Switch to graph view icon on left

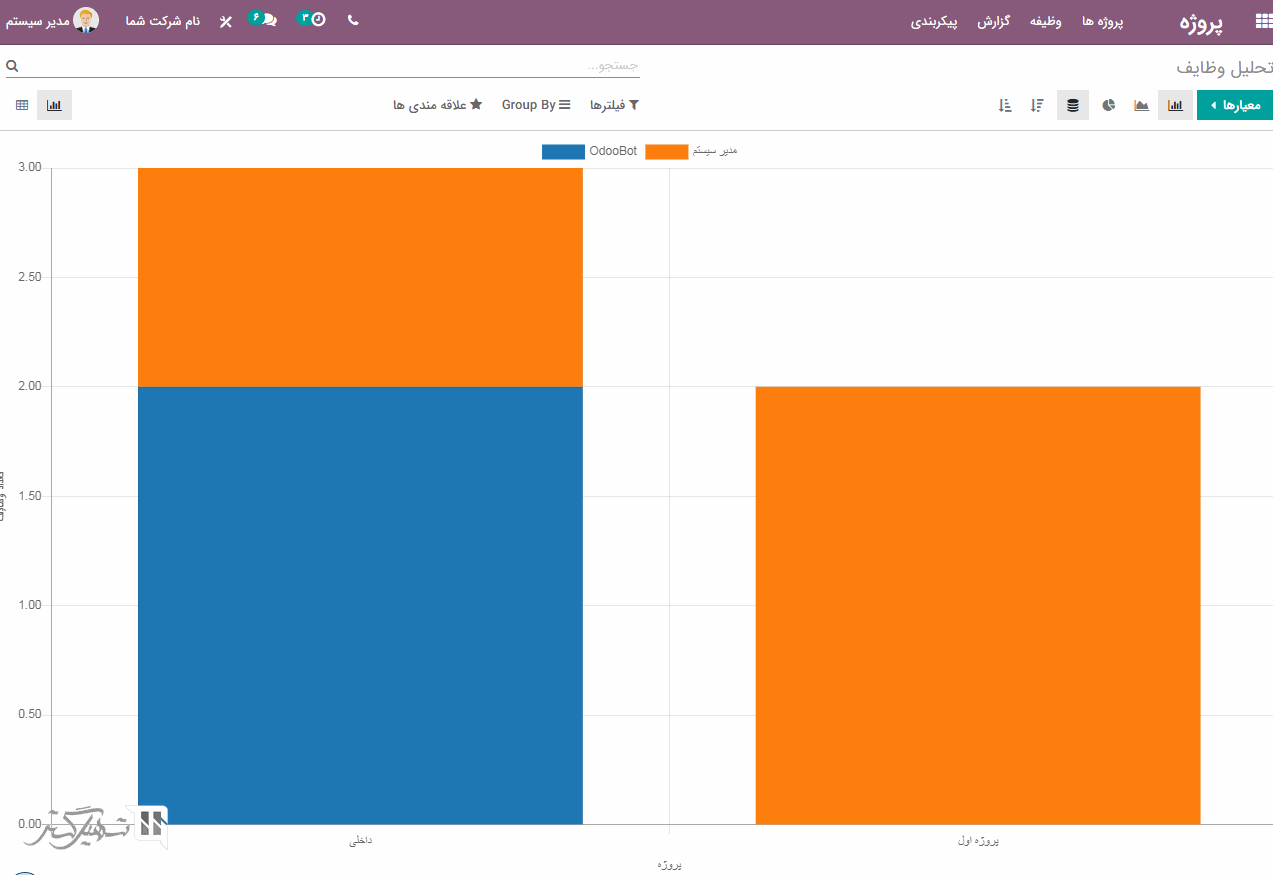[54, 105]
